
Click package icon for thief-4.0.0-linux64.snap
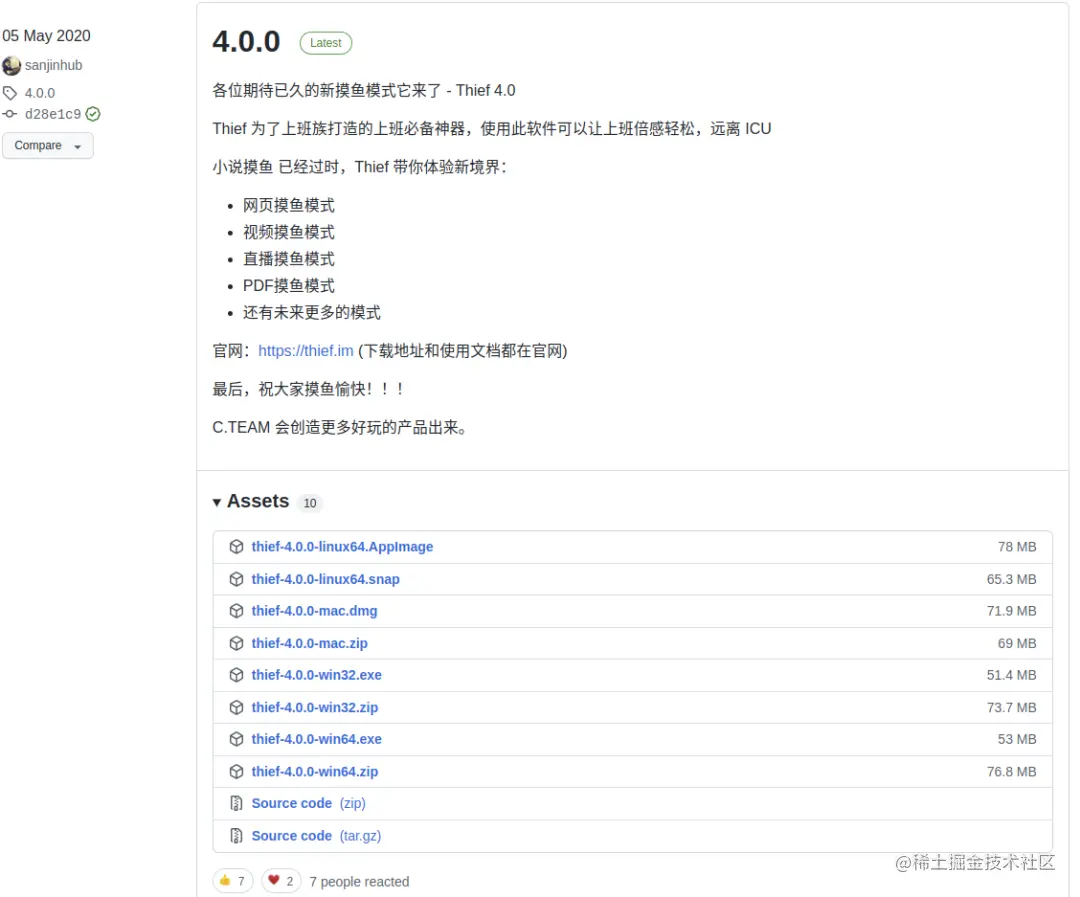click(236, 579)
